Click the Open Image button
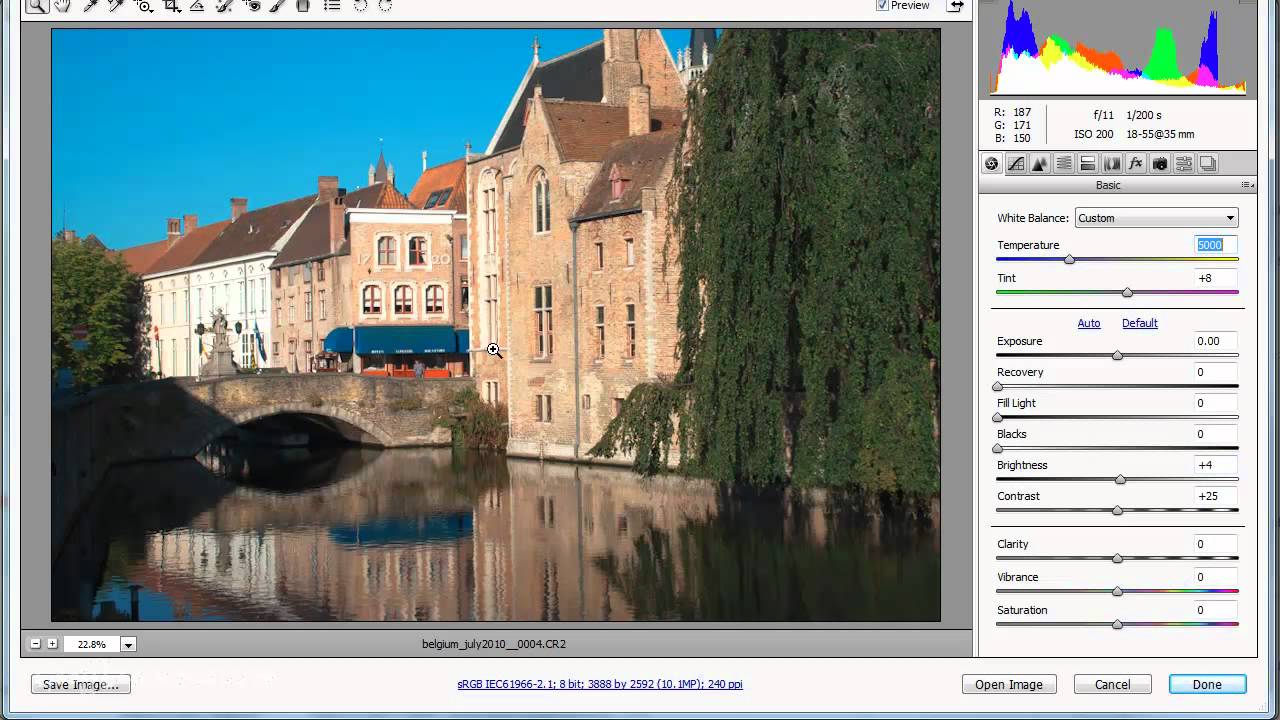Viewport: 1280px width, 720px height. tap(1009, 685)
